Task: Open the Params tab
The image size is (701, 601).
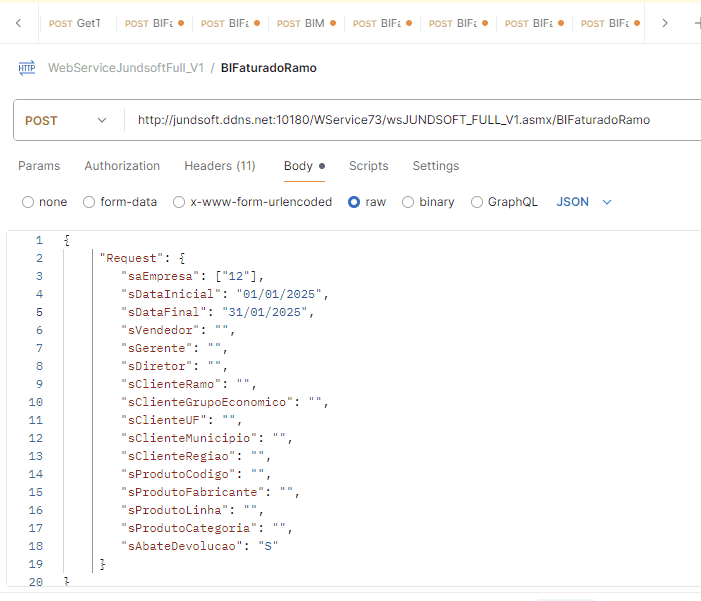Action: 39,166
